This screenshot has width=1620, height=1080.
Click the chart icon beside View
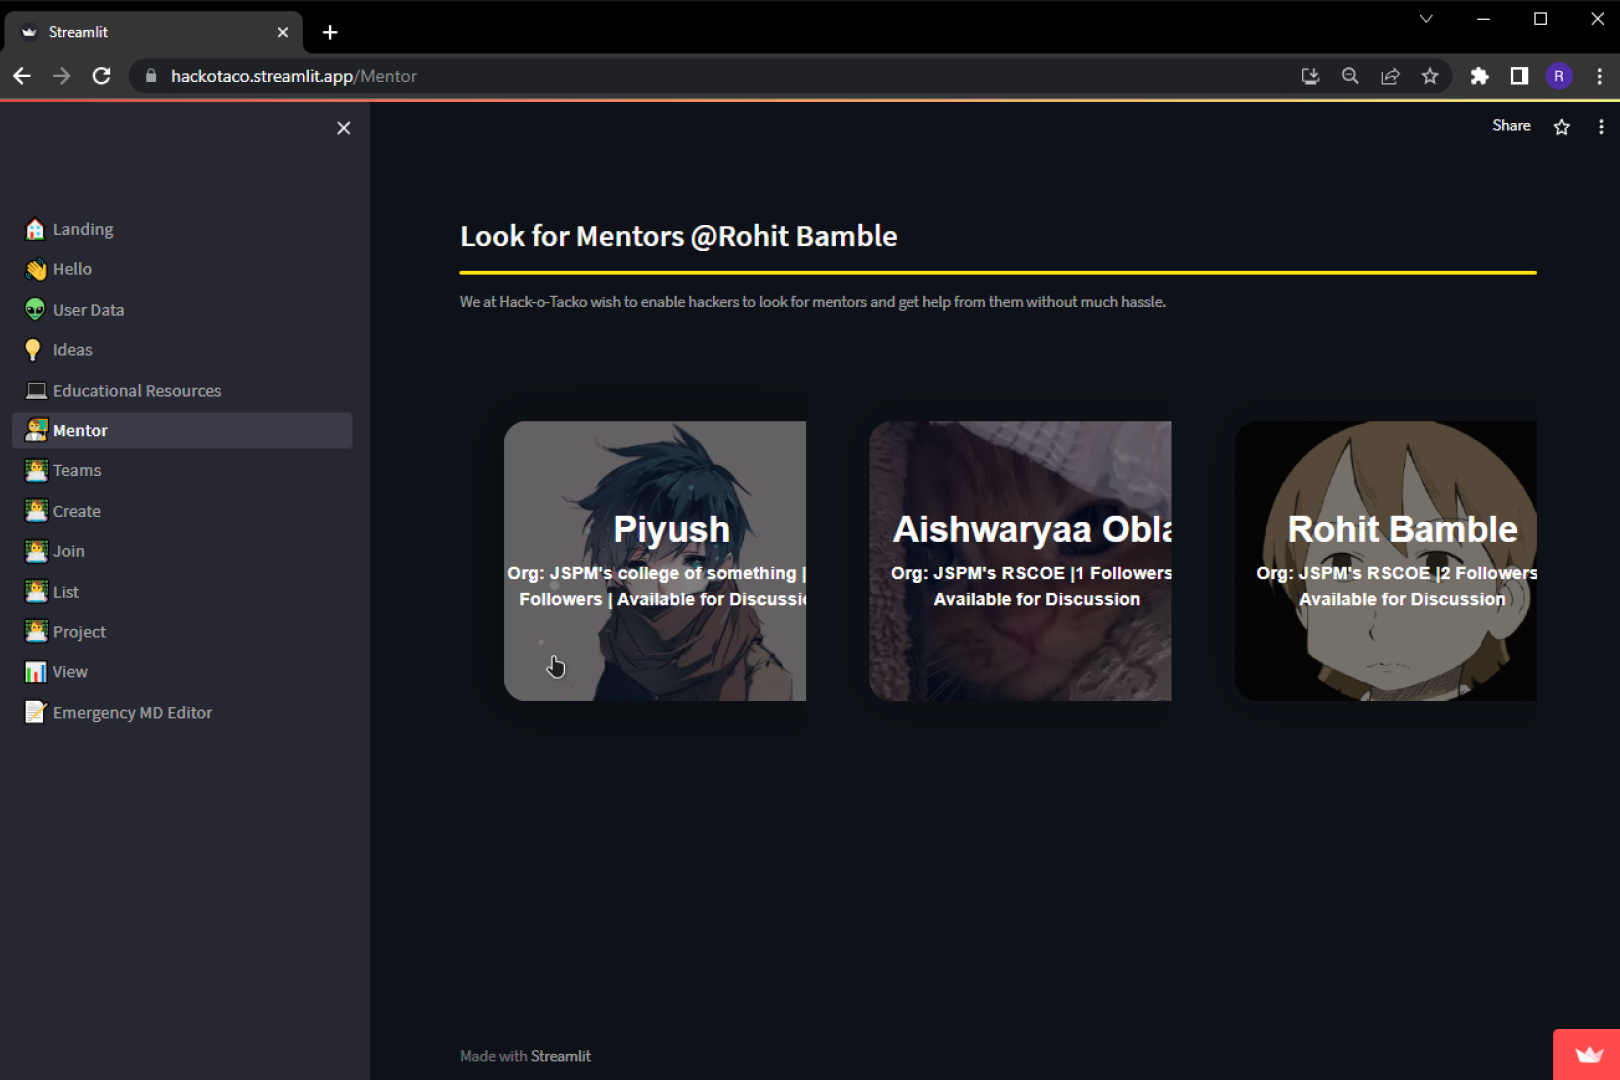click(x=35, y=672)
